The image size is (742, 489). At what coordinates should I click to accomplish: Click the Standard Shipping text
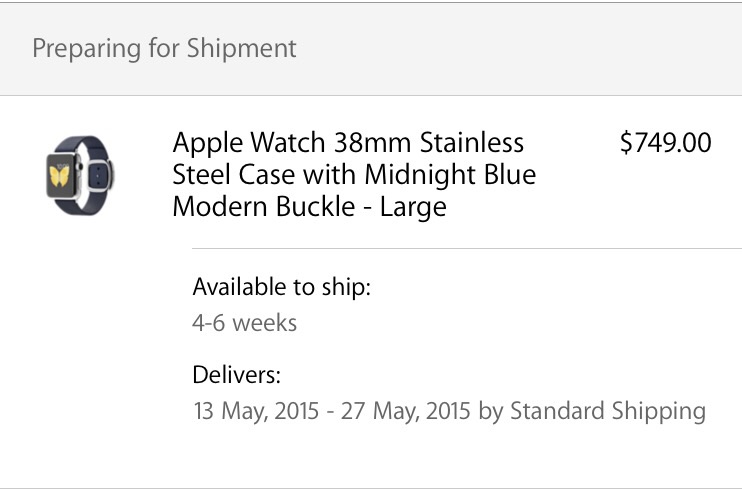pos(608,411)
